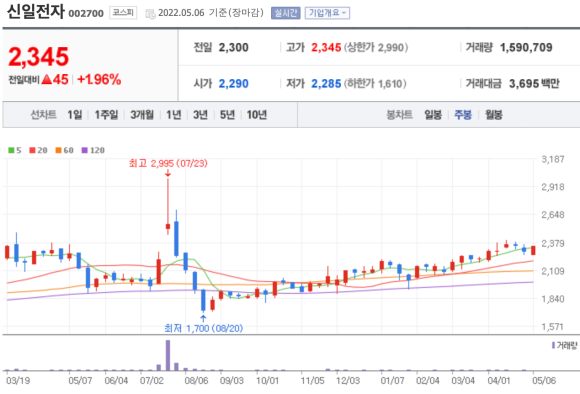The height and width of the screenshot is (394, 580).
Task: Click the 저가 value 2,285
Action: [x=326, y=84]
